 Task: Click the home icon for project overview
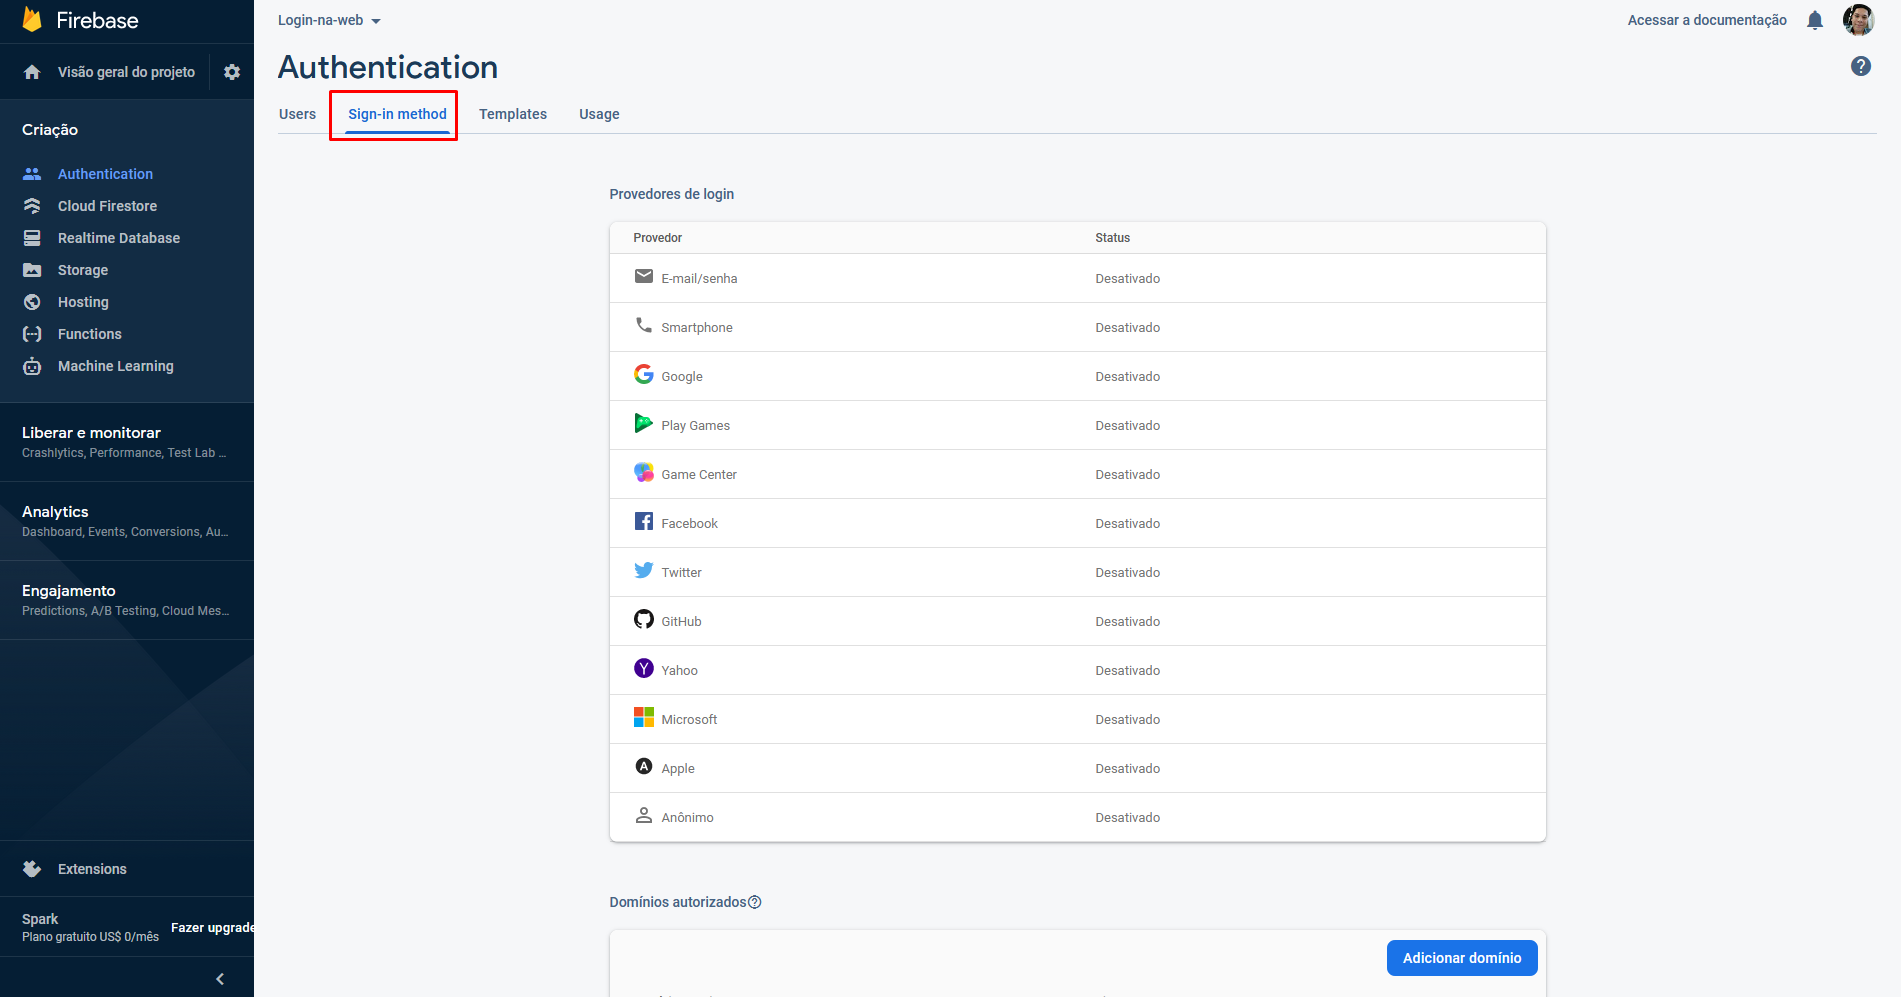(32, 72)
